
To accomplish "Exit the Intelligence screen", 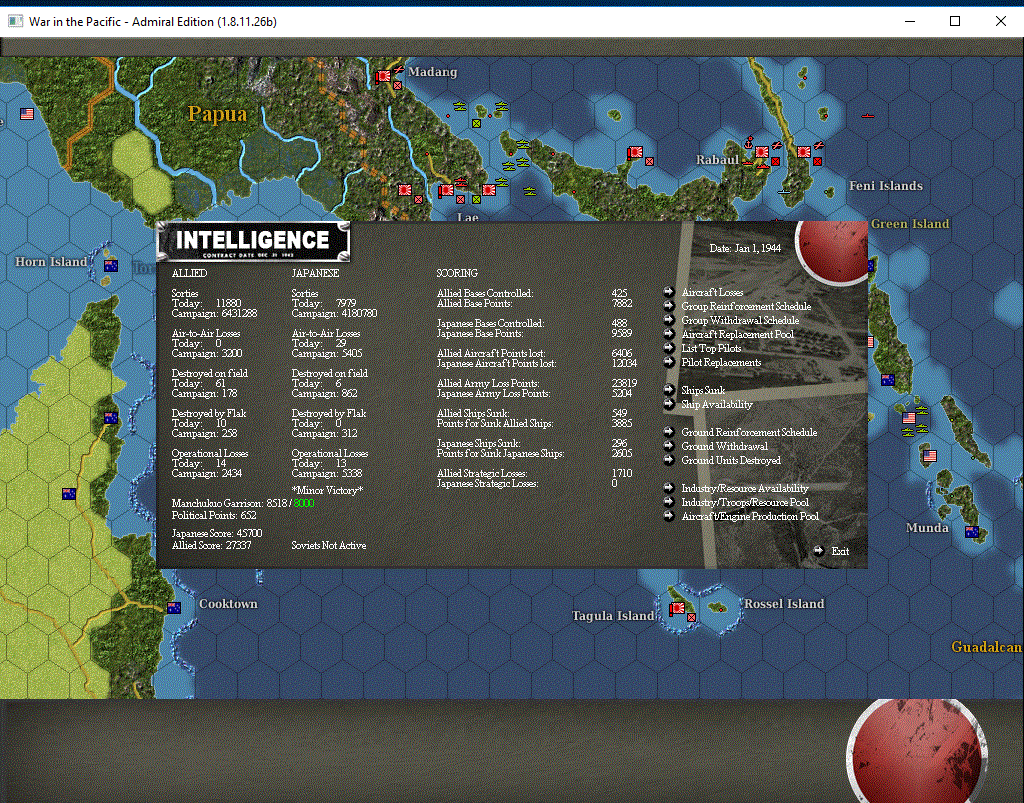I will coord(840,552).
